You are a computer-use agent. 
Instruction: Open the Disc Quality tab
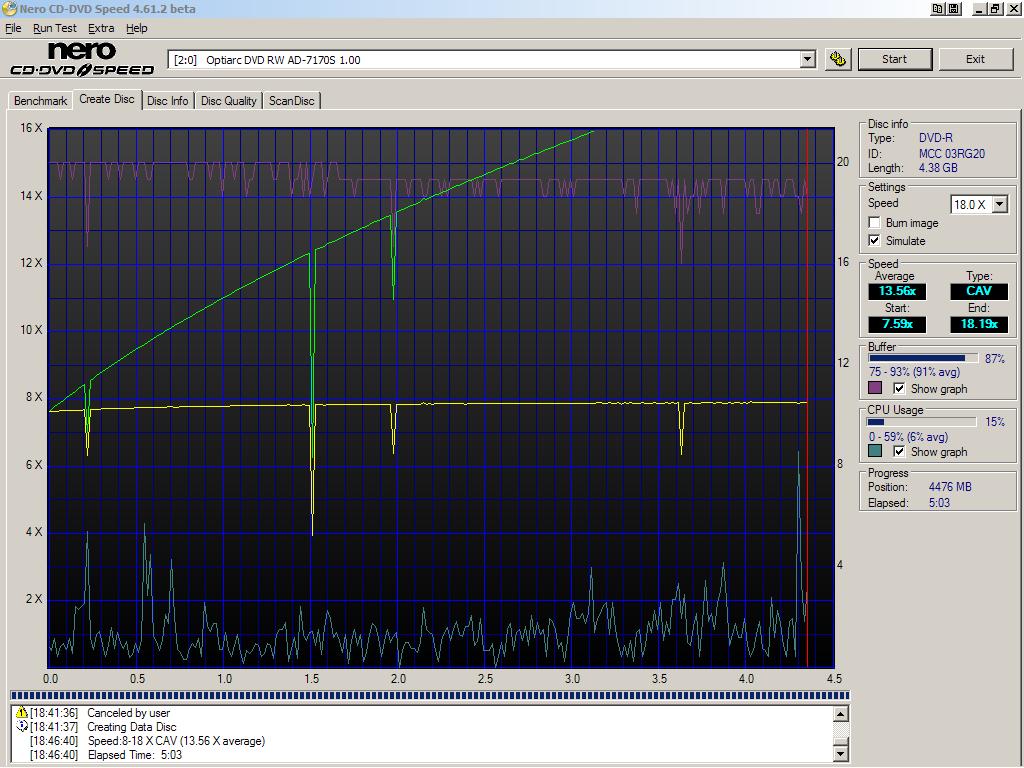tap(229, 101)
